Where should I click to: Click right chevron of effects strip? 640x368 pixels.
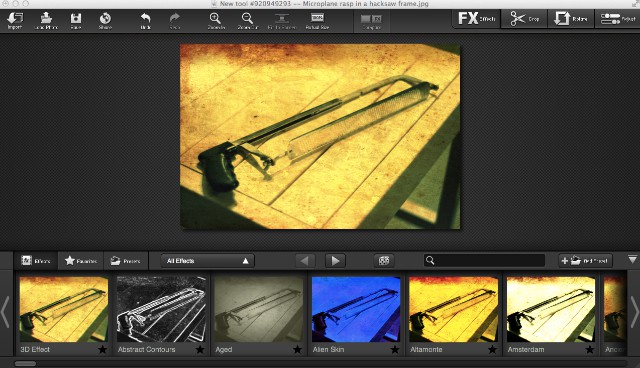[634, 312]
